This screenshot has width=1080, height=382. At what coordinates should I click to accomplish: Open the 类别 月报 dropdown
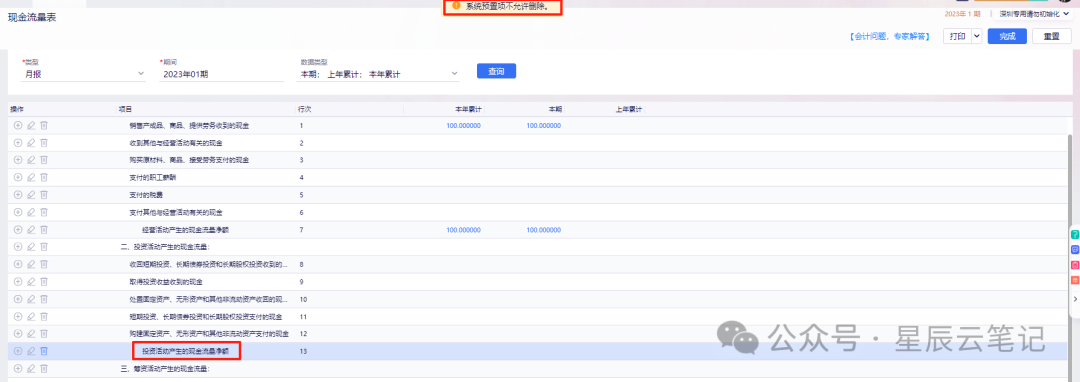point(83,73)
